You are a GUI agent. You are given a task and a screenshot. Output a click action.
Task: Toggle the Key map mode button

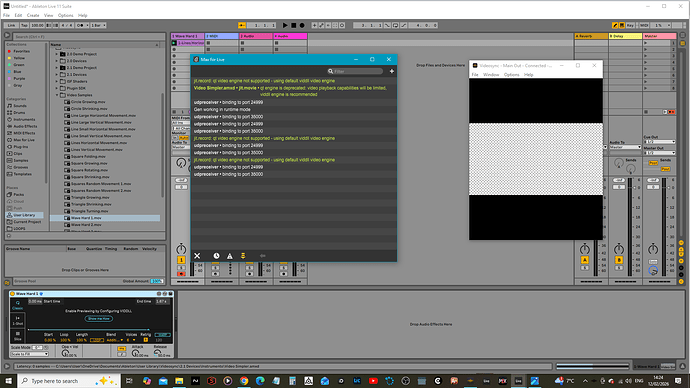click(631, 26)
